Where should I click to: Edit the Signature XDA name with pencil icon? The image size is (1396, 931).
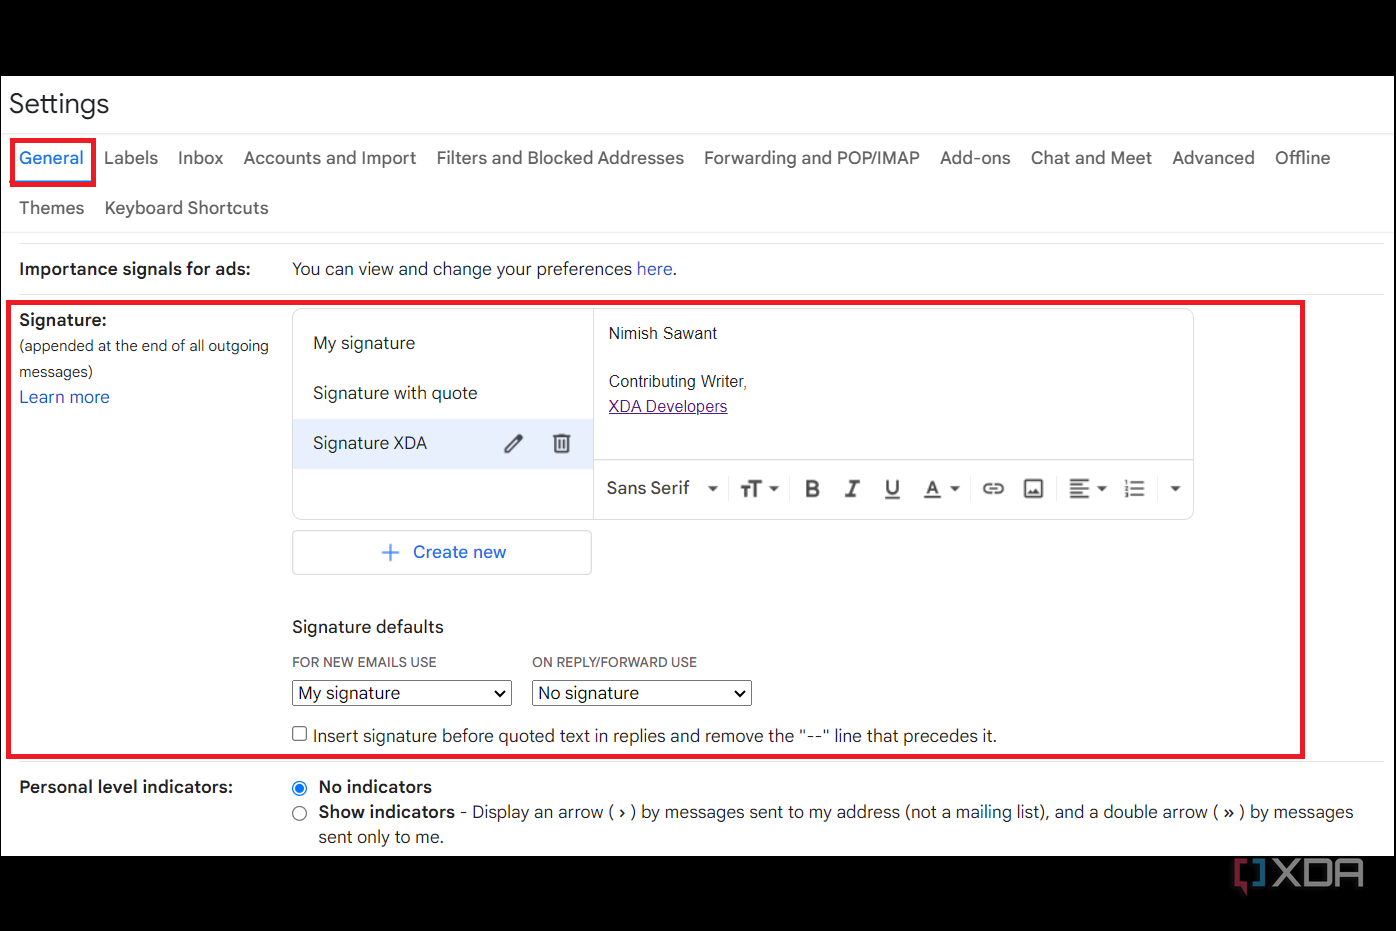513,443
